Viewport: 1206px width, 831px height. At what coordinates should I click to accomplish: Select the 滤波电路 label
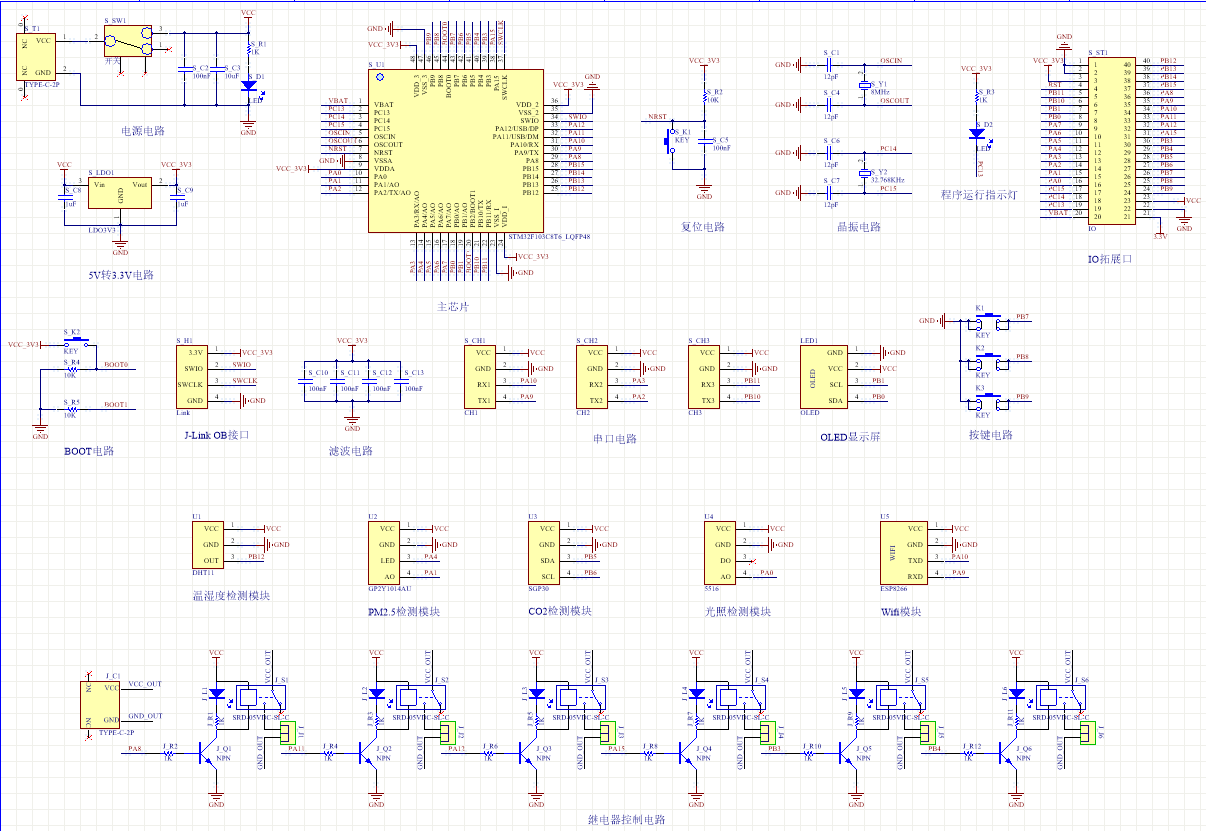[350, 451]
